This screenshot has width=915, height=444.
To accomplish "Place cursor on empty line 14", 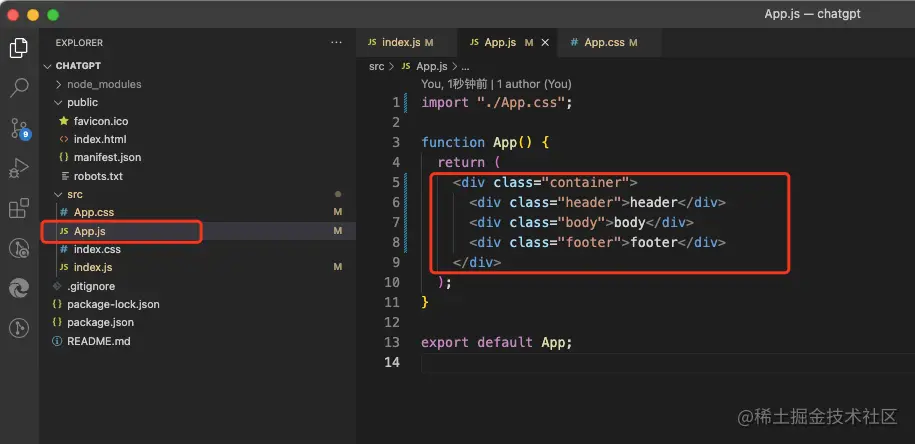I will [668, 362].
